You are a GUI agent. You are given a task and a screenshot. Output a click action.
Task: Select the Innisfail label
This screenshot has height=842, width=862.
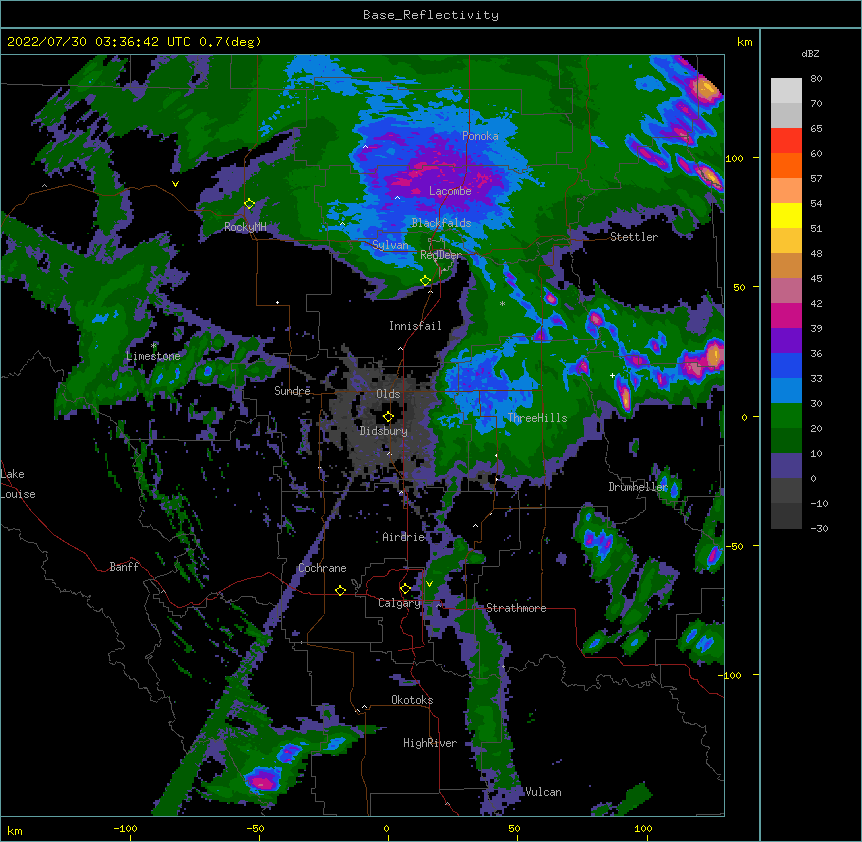point(415,326)
